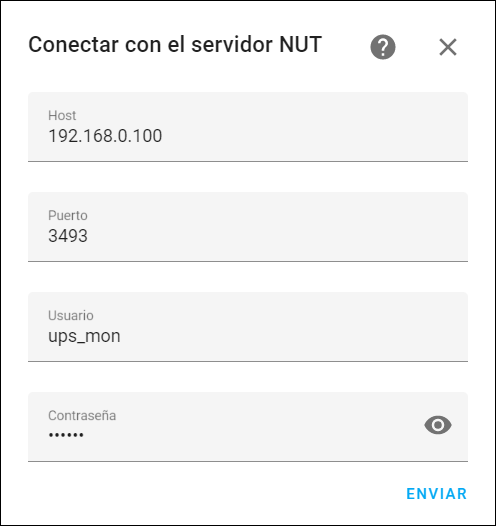Select the 'Puerto' field label

(68, 215)
